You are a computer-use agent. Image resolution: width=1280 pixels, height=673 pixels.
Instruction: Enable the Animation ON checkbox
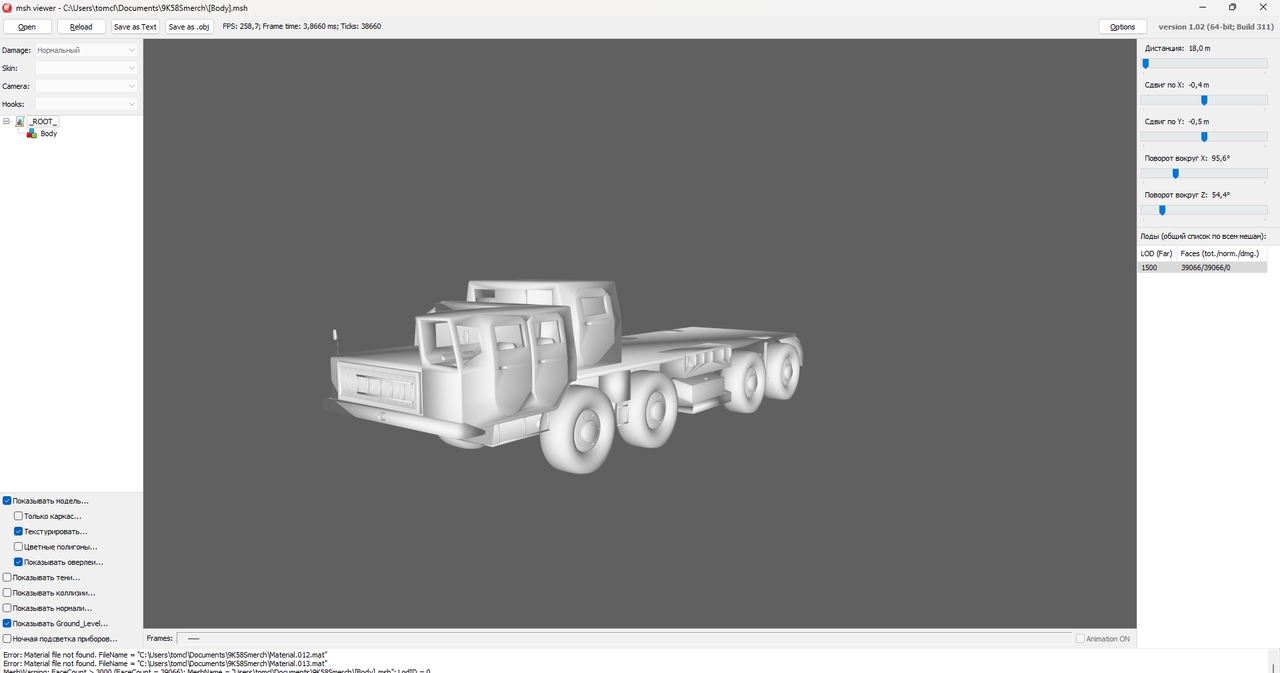[1079, 638]
